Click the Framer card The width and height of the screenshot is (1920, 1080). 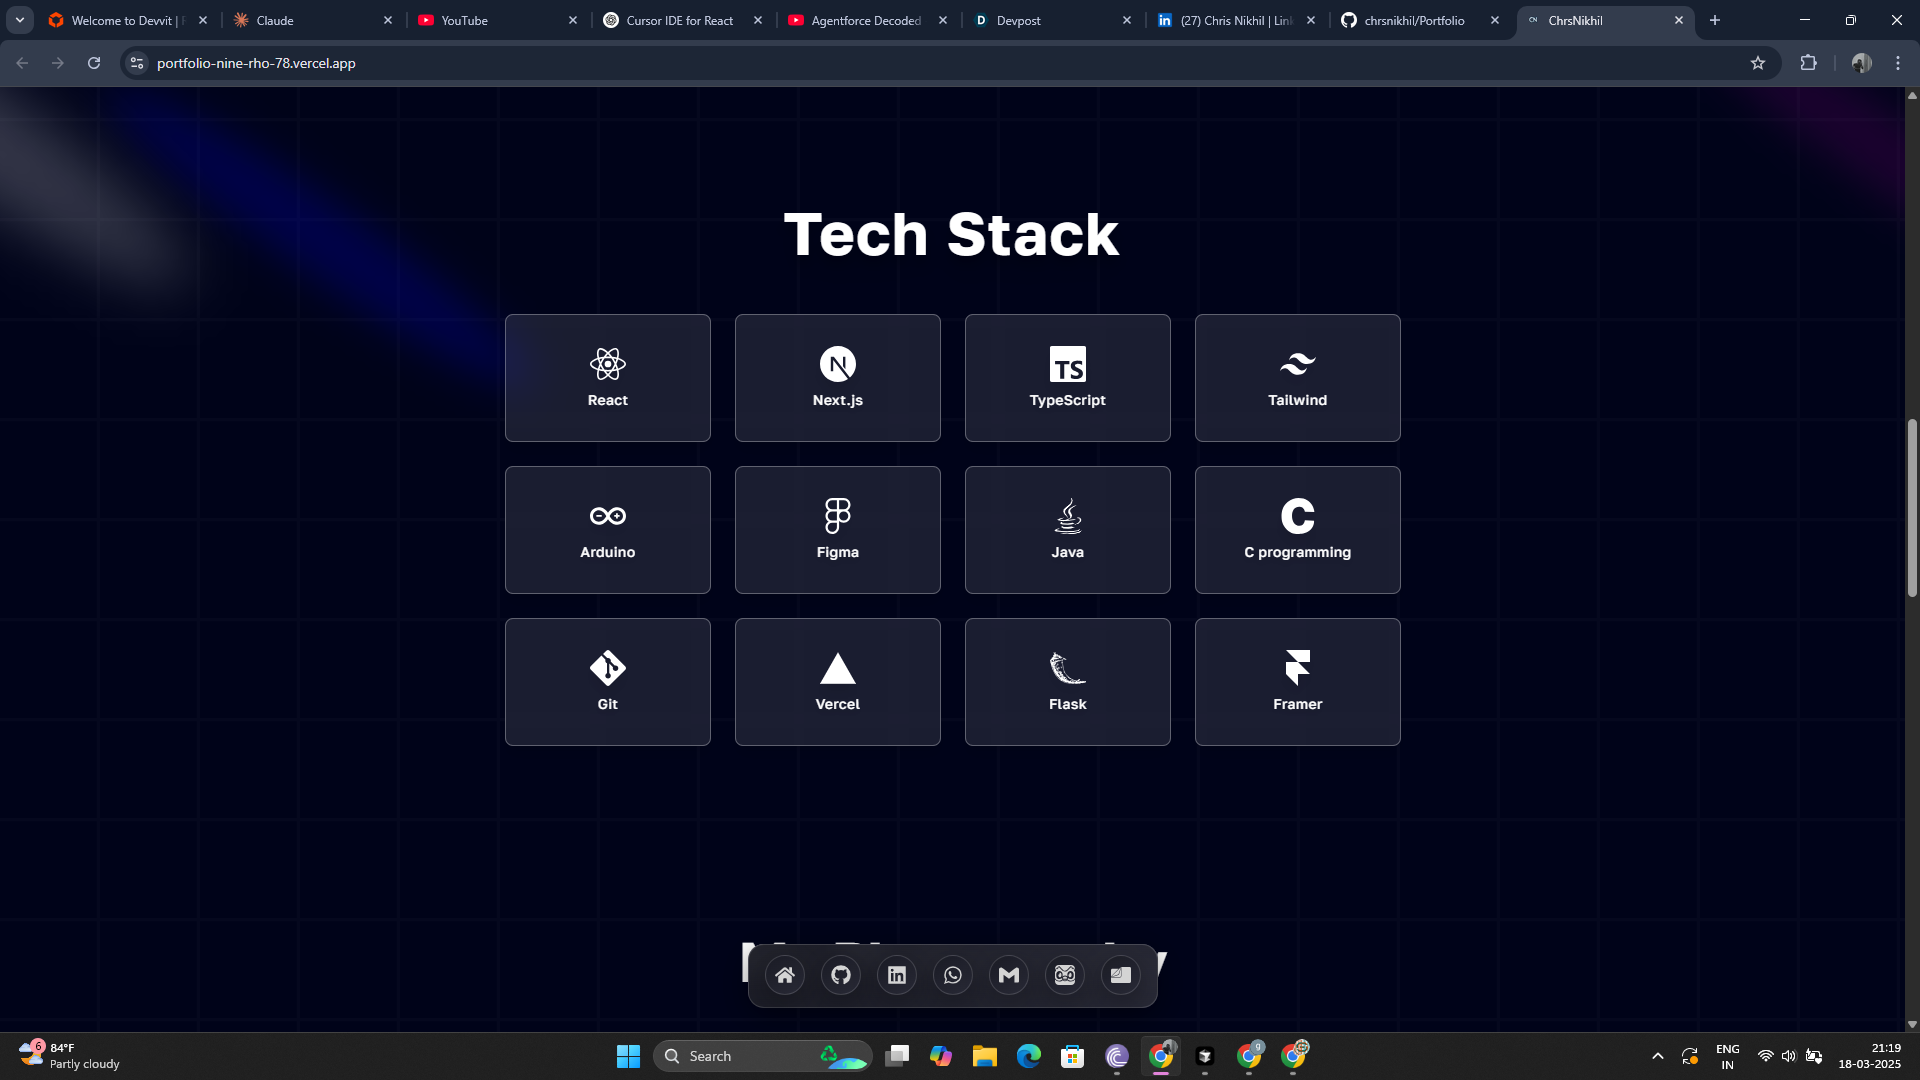point(1297,682)
